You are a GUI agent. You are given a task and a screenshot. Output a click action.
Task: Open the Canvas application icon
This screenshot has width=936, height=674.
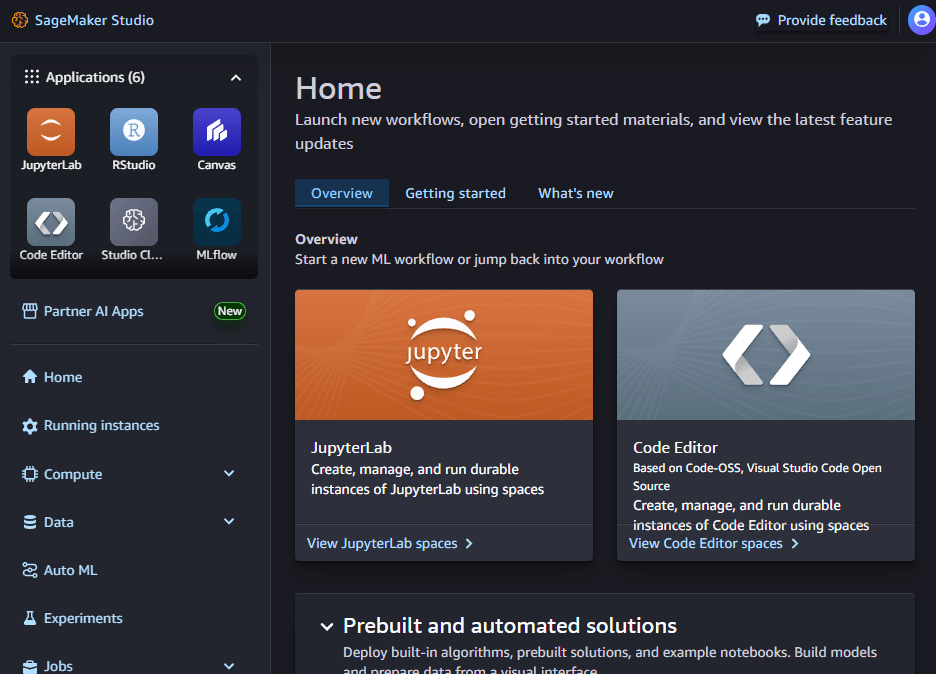217,132
